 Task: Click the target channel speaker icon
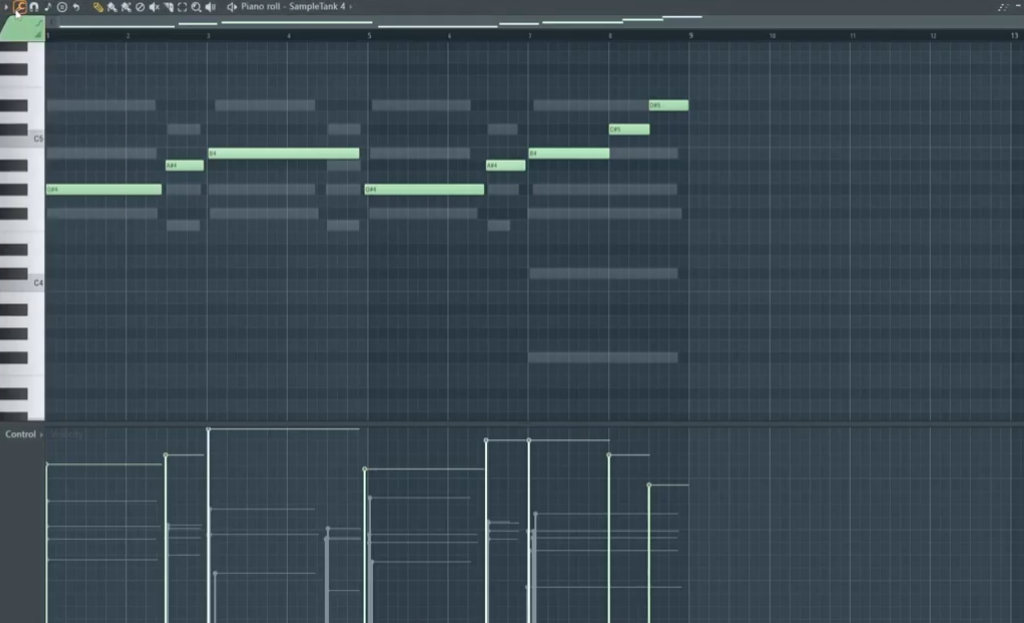pyautogui.click(x=231, y=7)
